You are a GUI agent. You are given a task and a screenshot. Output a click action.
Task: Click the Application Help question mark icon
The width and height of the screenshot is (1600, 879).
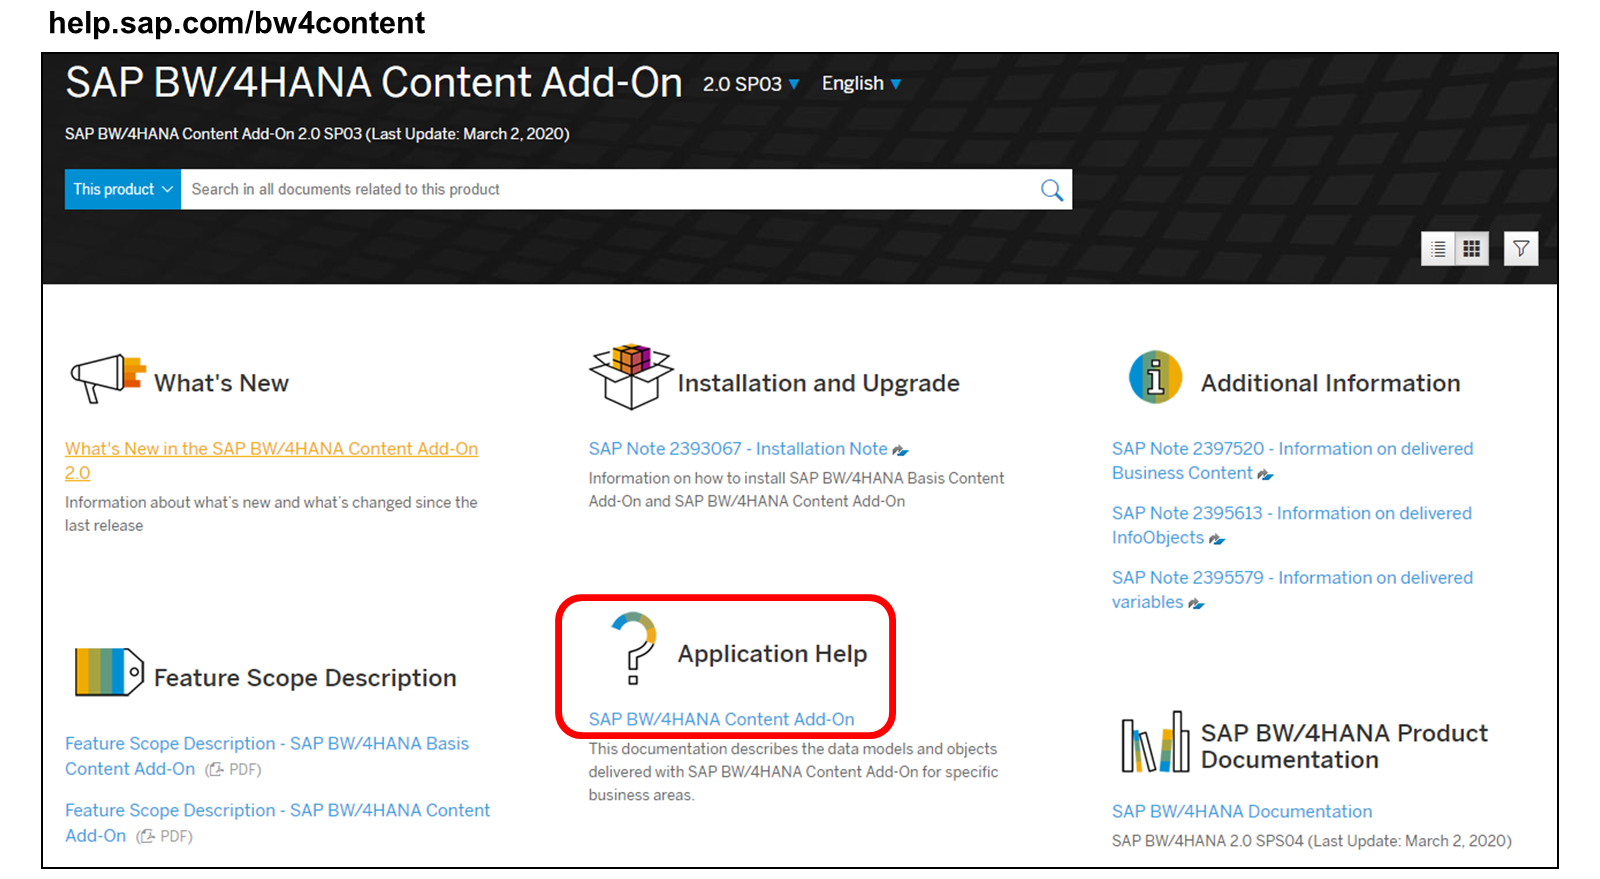(x=634, y=648)
